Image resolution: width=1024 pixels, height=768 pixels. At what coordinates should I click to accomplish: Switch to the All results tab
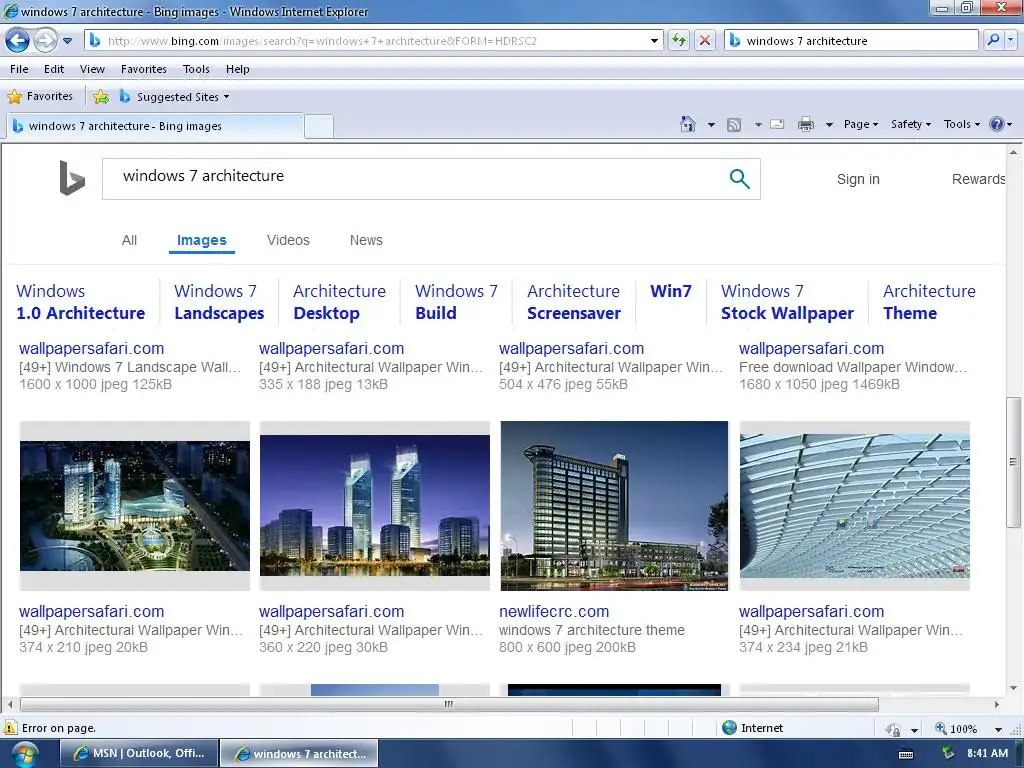[x=129, y=240]
